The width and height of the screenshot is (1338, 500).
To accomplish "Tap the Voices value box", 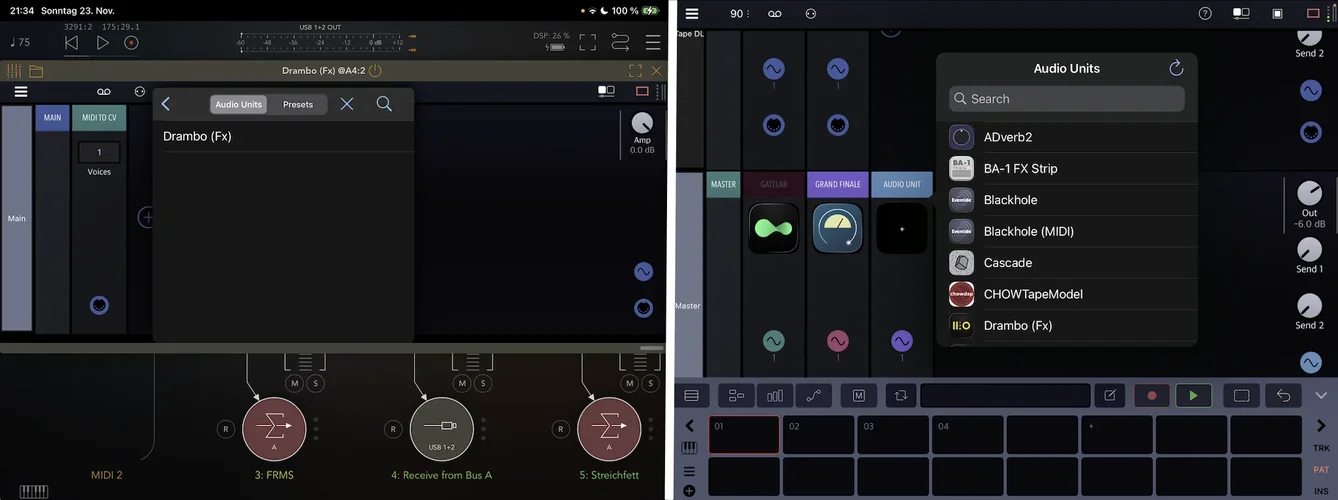I will pos(99,153).
